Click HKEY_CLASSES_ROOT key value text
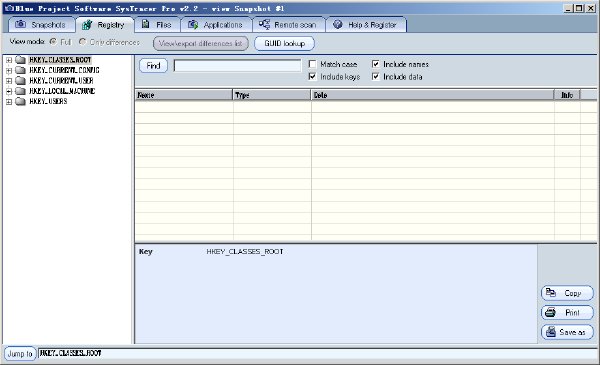This screenshot has height=365, width=600. click(x=245, y=252)
